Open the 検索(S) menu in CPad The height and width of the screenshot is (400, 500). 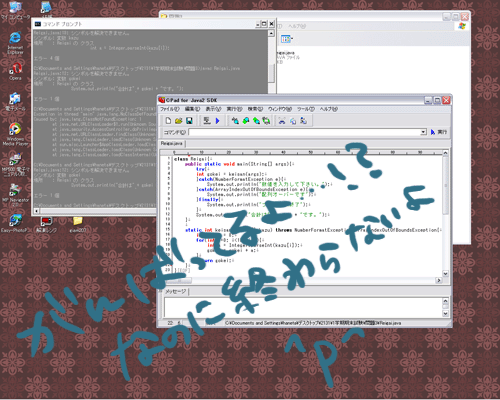point(255,109)
